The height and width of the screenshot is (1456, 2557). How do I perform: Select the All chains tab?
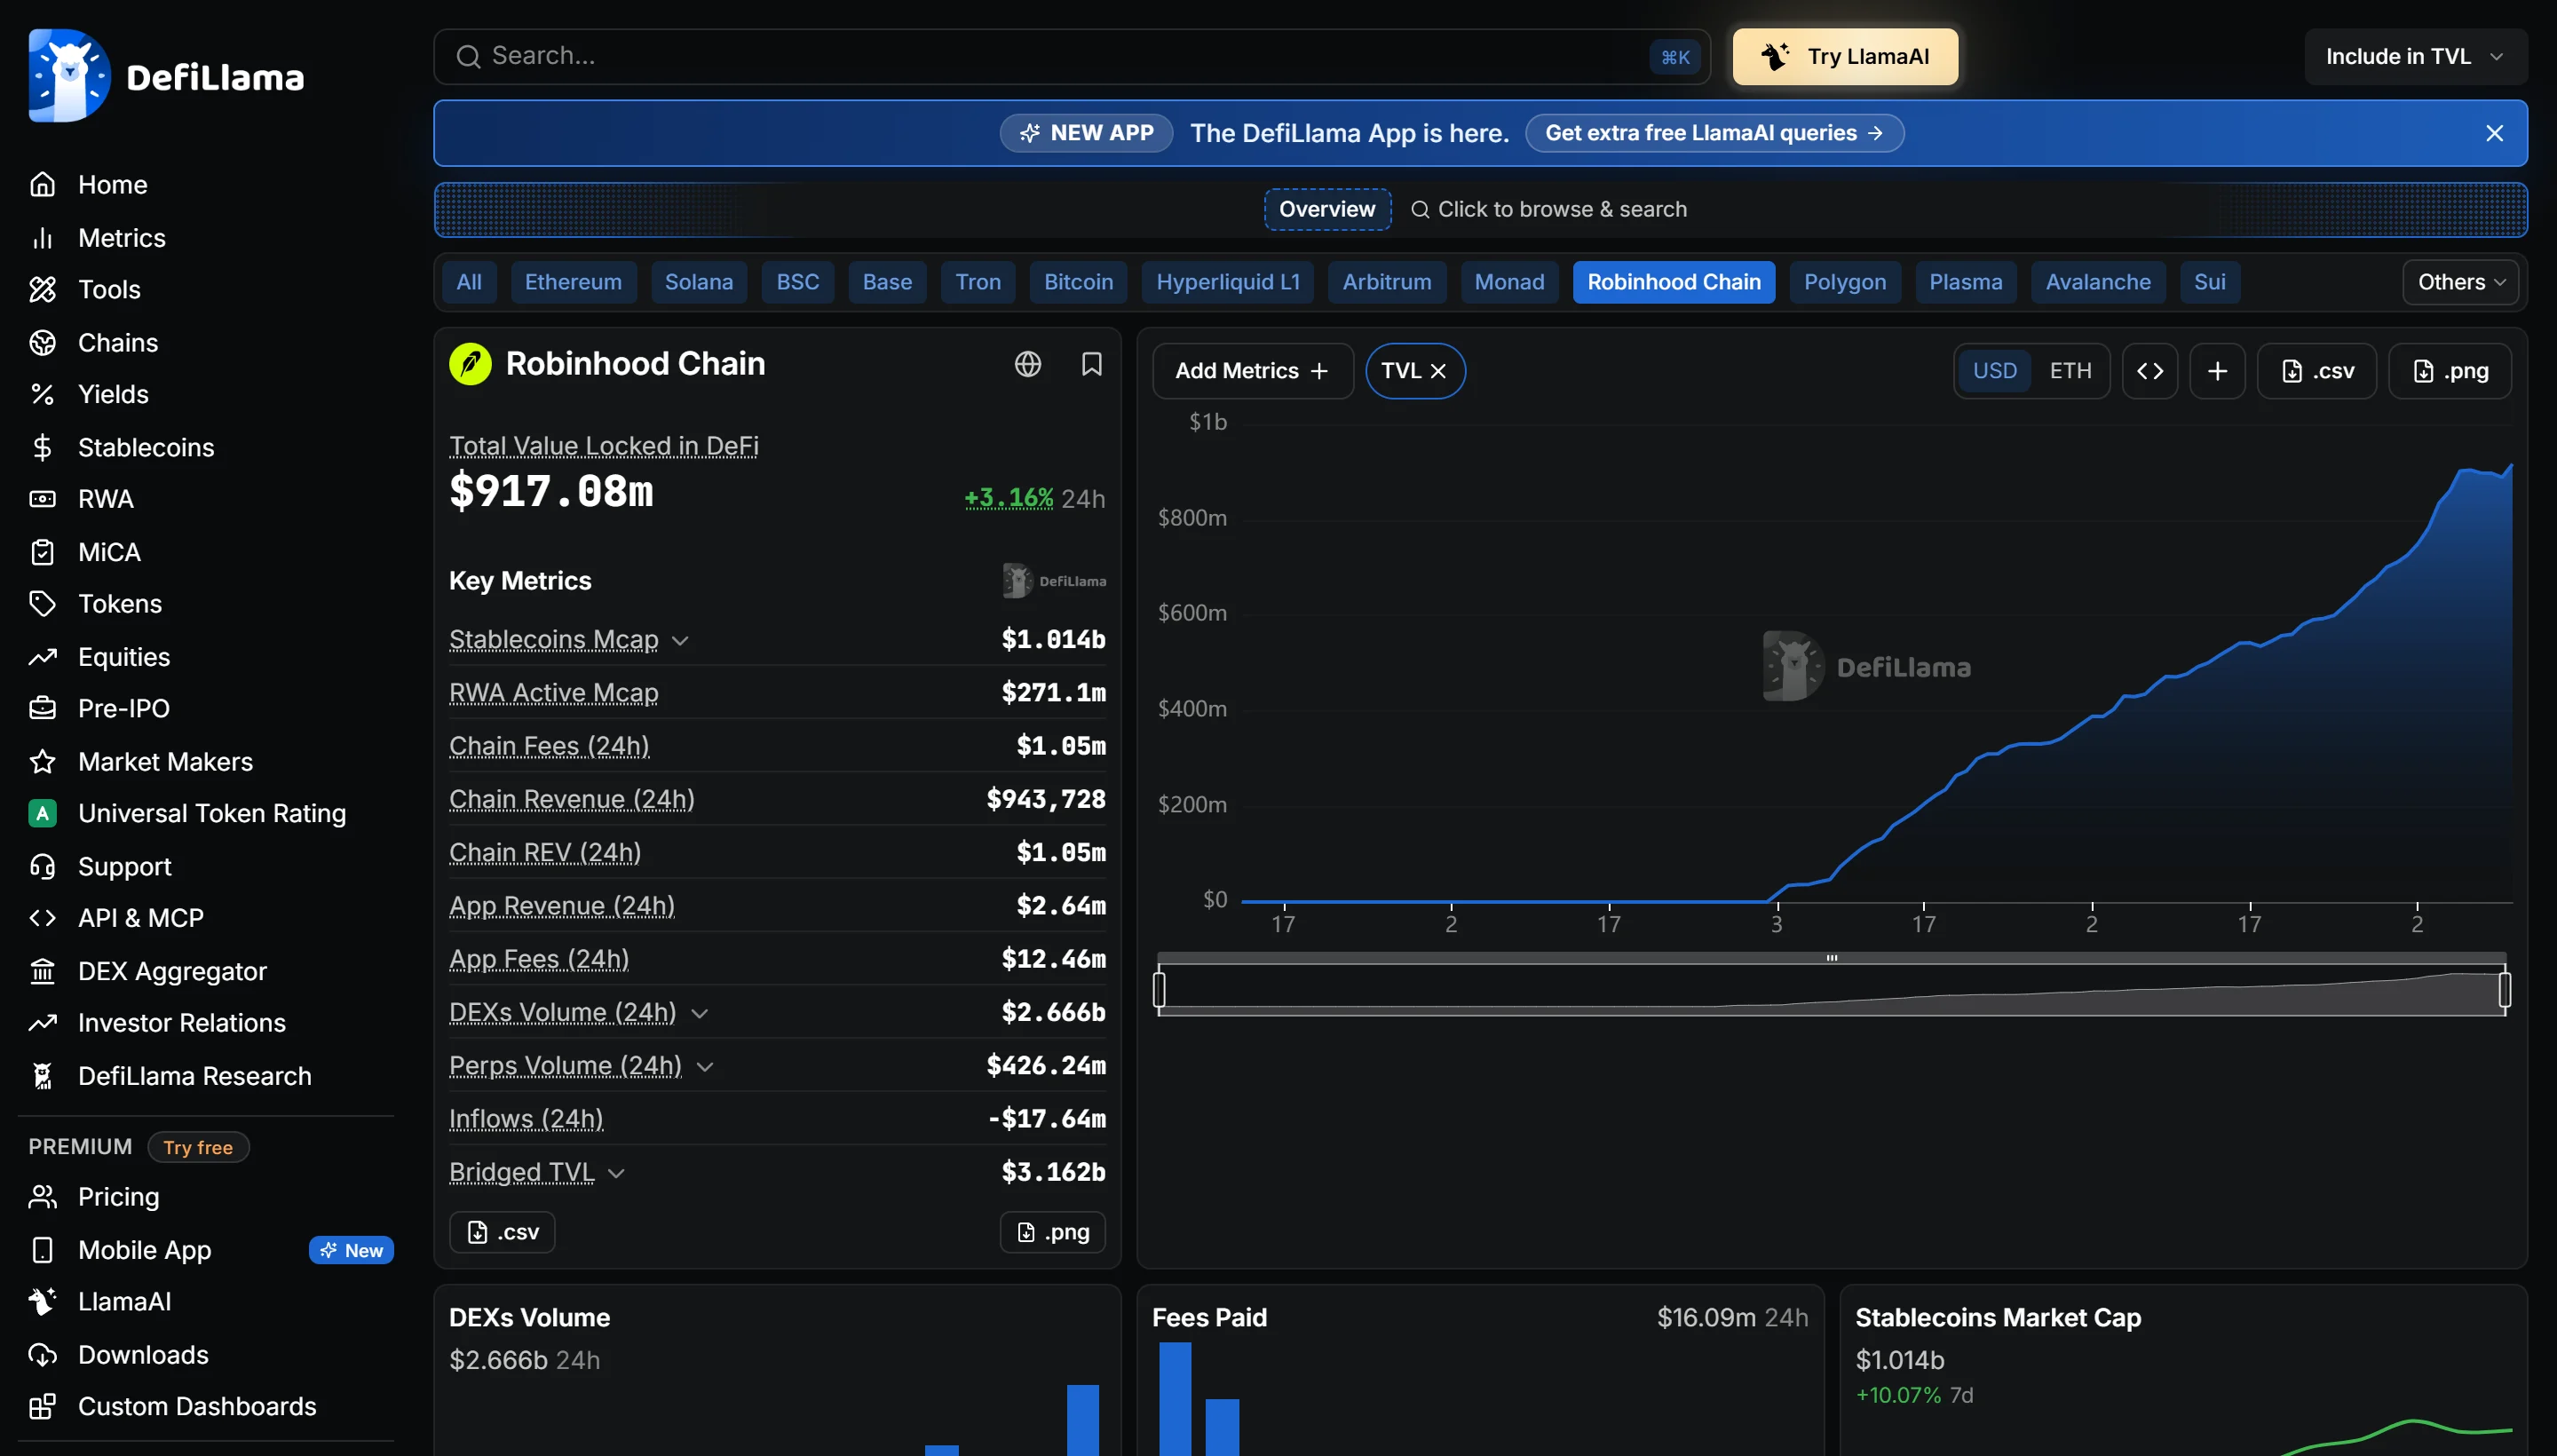469,282
